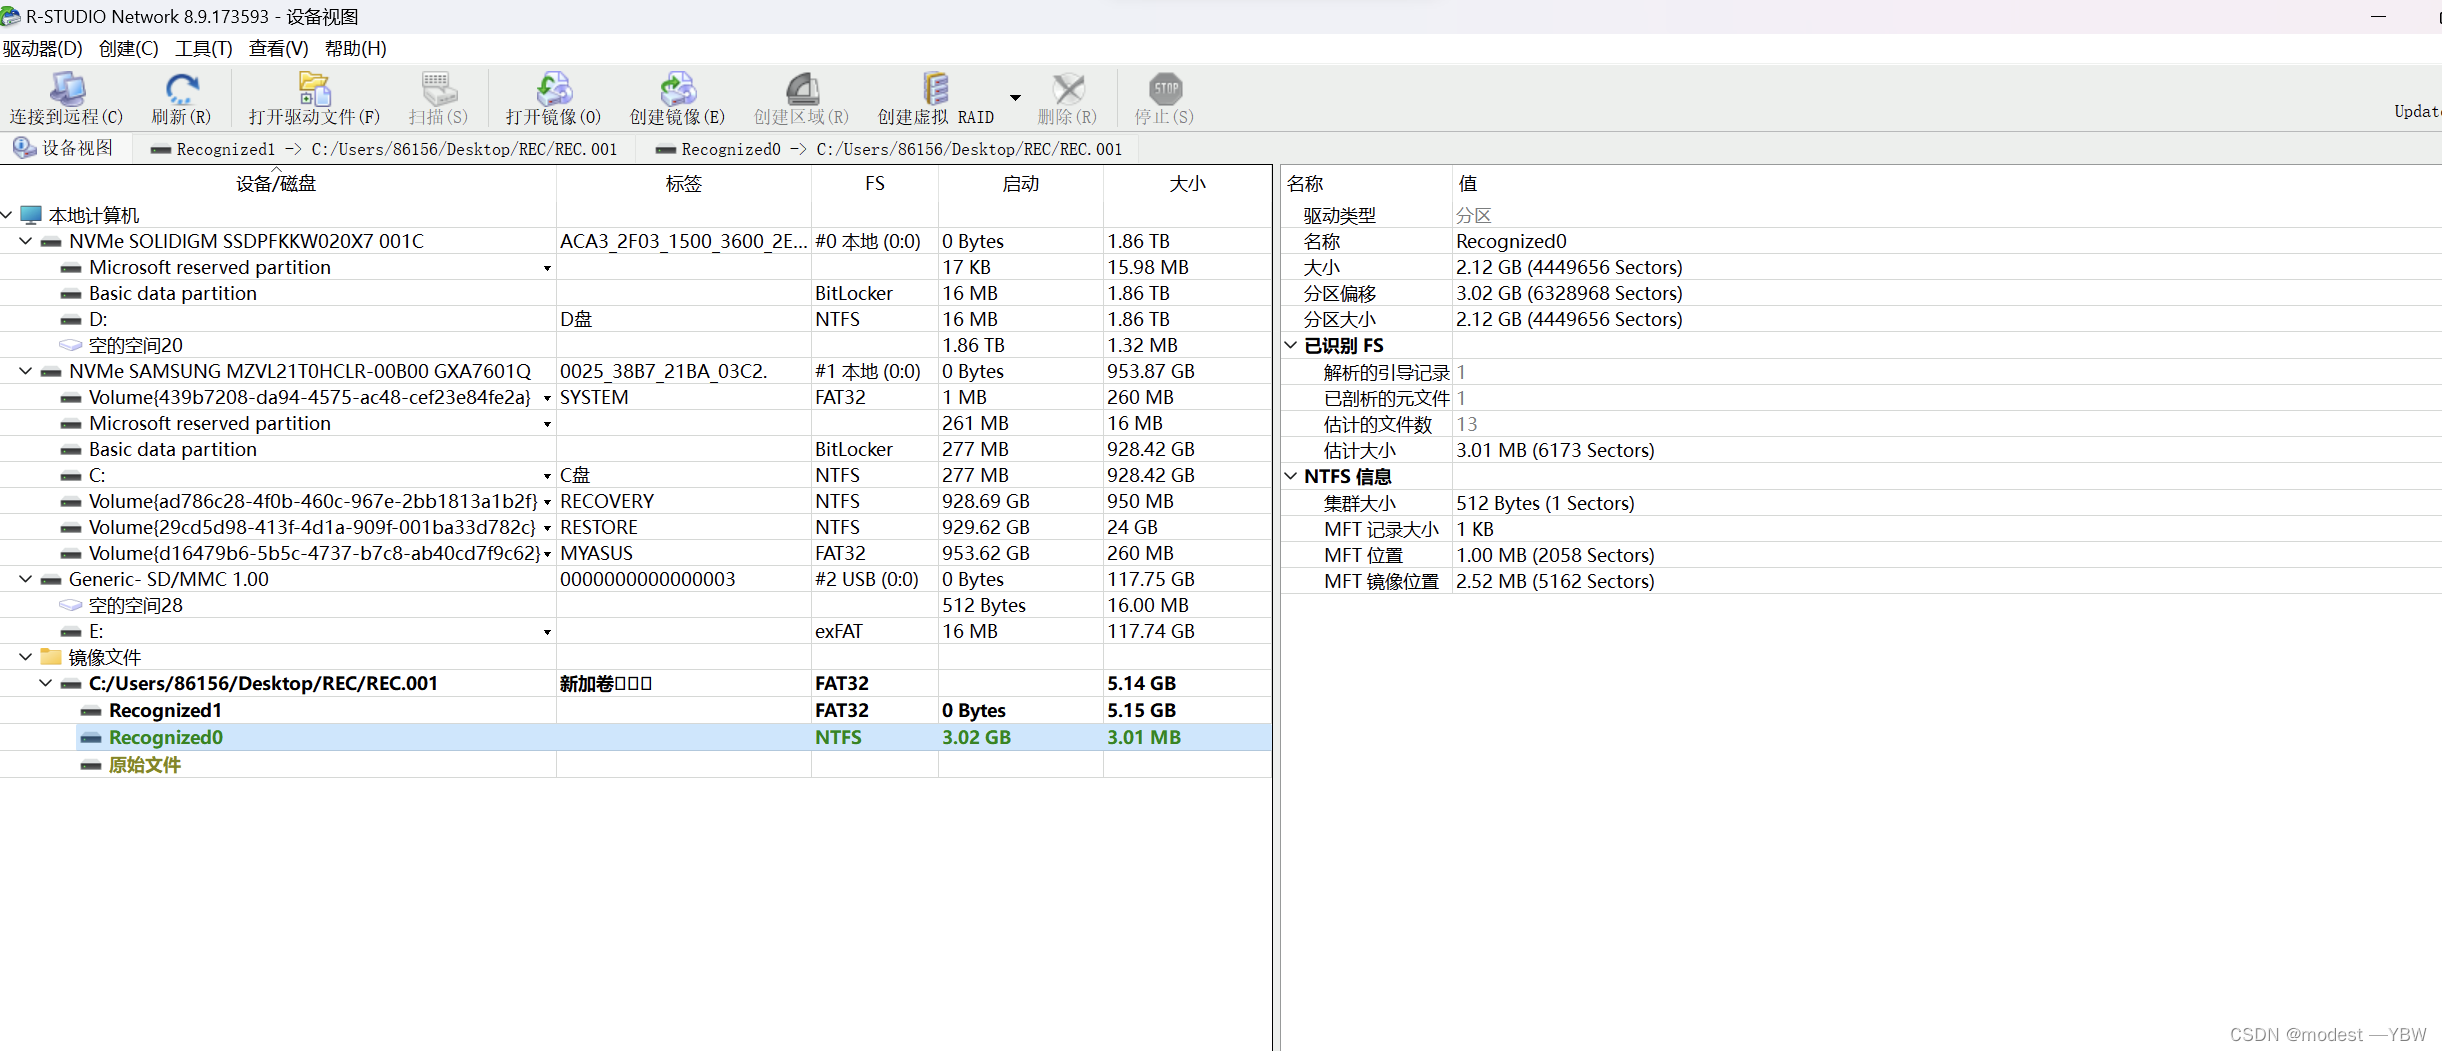Click the Local Computer (本地计算机) monitor icon

(31, 215)
